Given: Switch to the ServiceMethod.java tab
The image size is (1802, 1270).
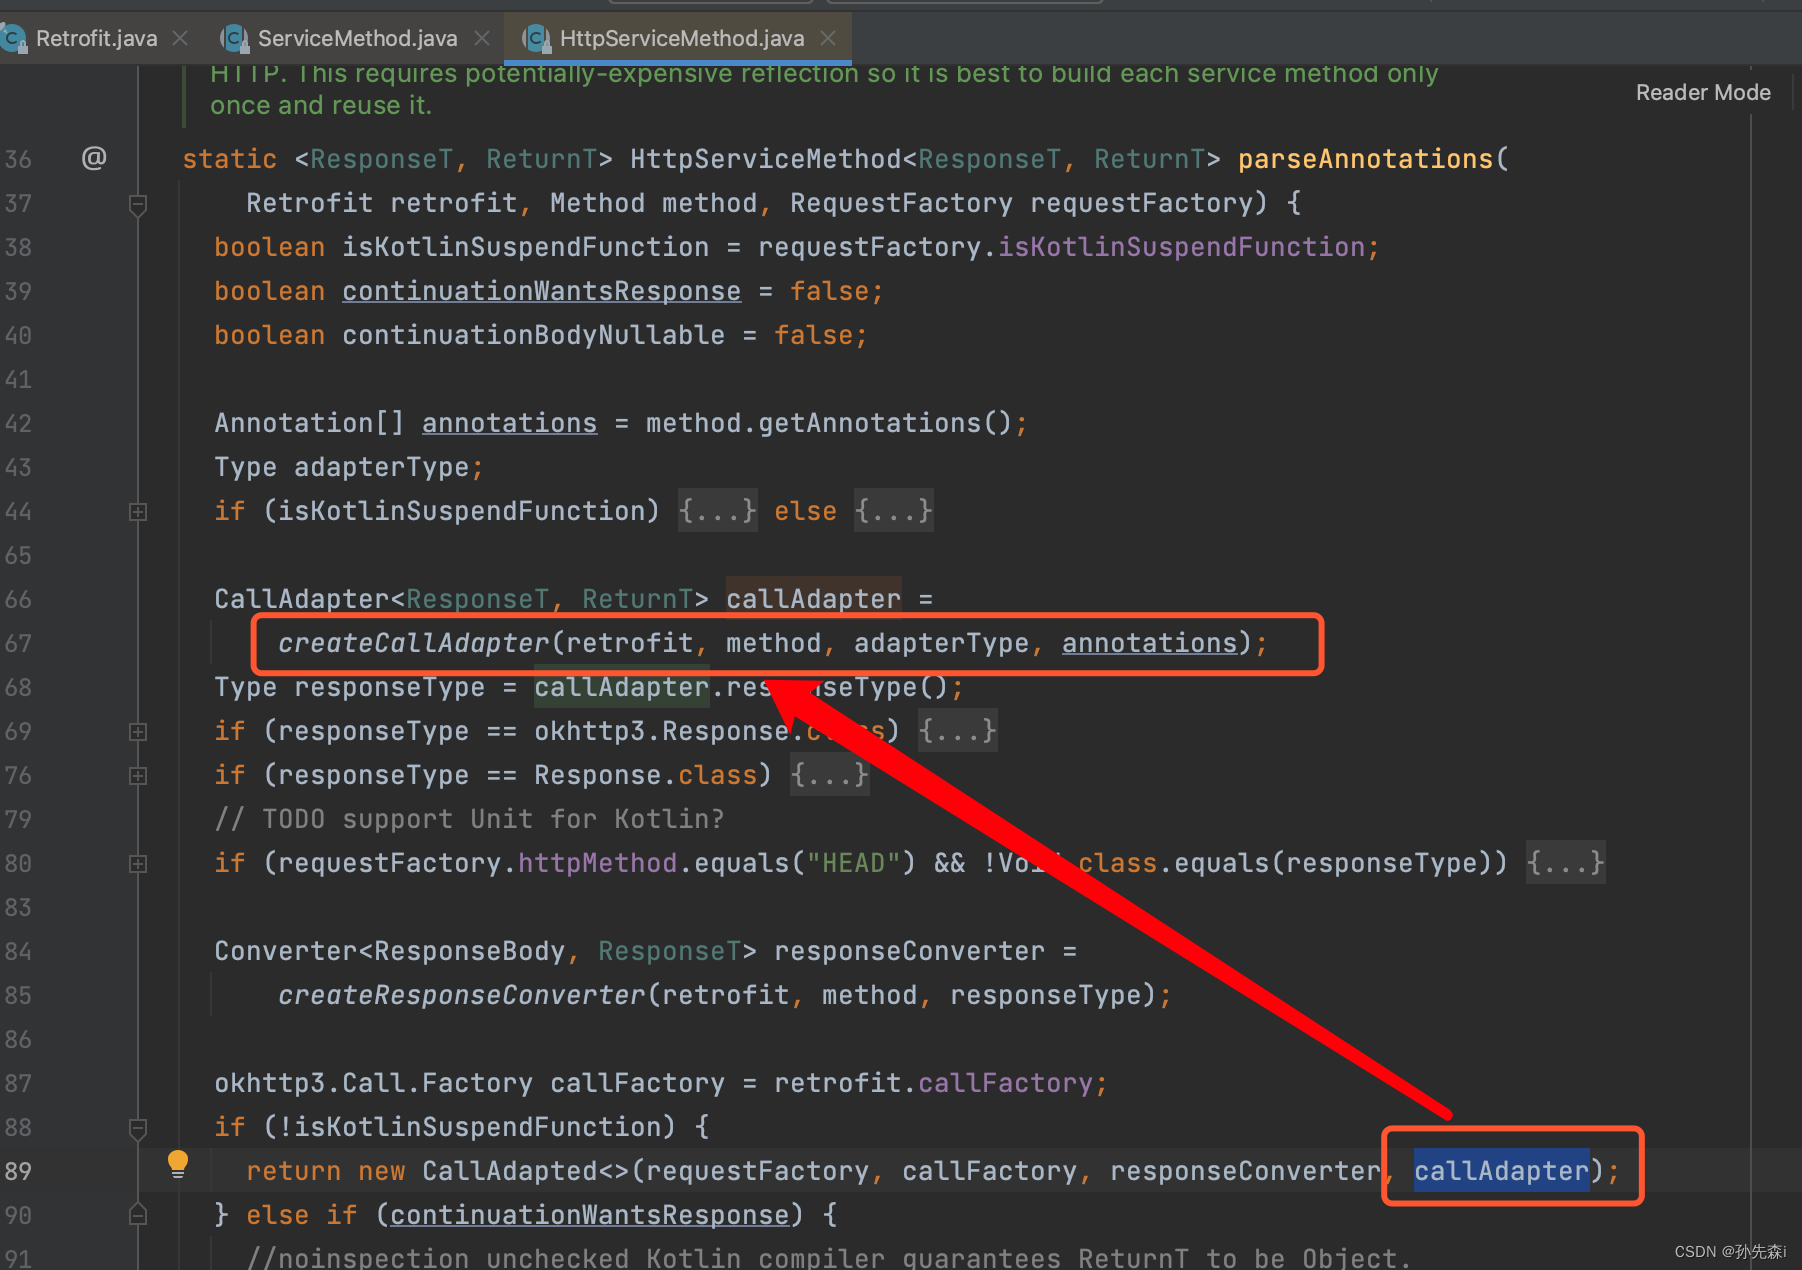Looking at the screenshot, I should pyautogui.click(x=357, y=38).
